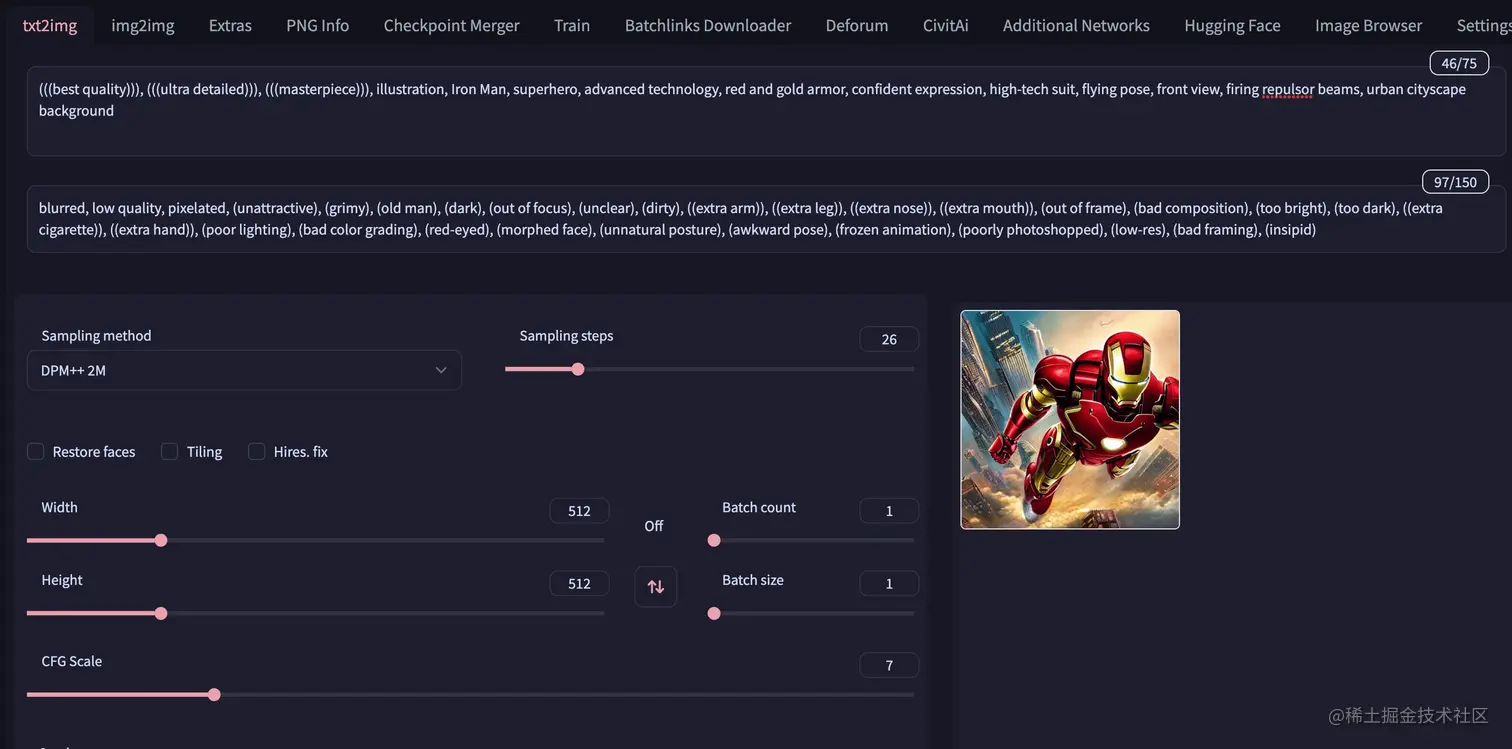Open the generated Iron Man image thumbnail
Image resolution: width=1512 pixels, height=749 pixels.
[1070, 419]
